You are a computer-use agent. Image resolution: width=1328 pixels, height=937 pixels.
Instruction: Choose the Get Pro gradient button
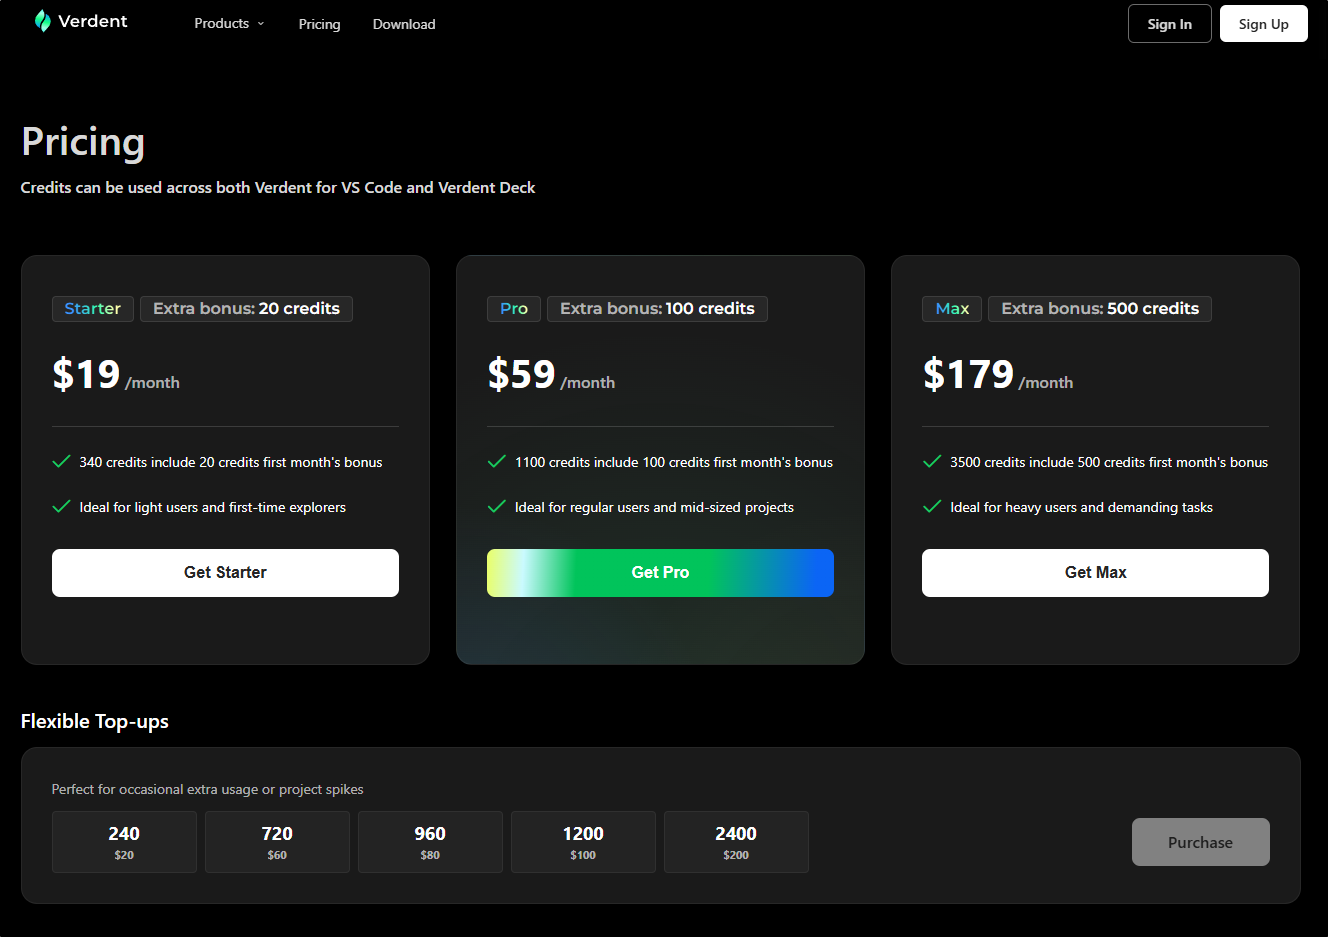660,573
